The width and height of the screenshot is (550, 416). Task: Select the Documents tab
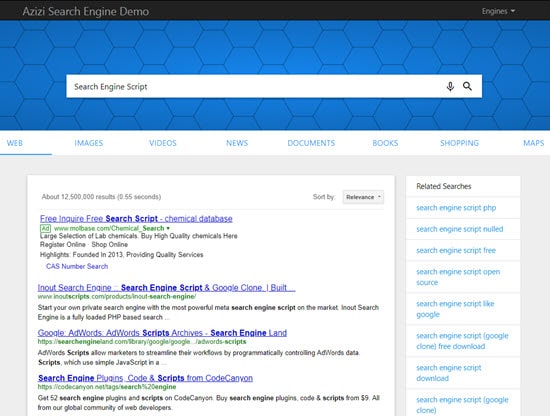pos(311,143)
